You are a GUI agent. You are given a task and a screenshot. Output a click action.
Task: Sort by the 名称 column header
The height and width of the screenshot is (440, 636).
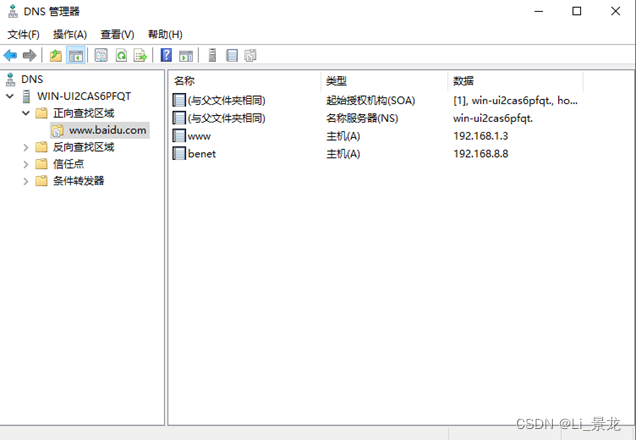pos(245,81)
